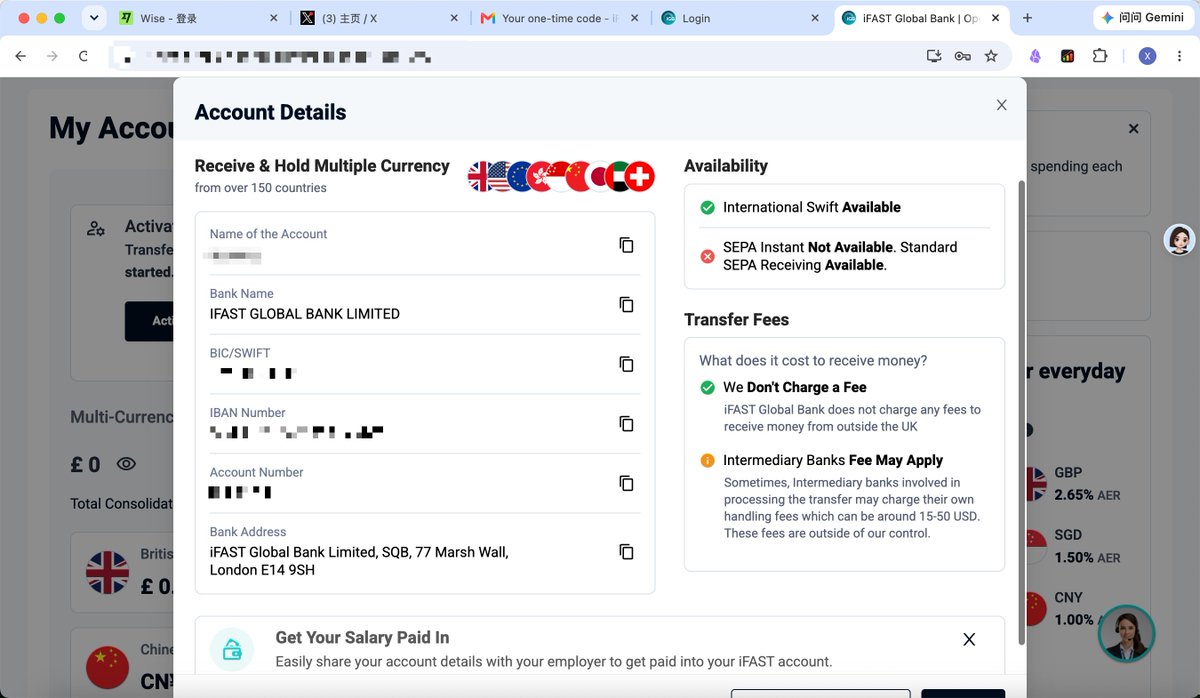The width and height of the screenshot is (1200, 698).
Task: Reload the current page
Action: point(83,56)
